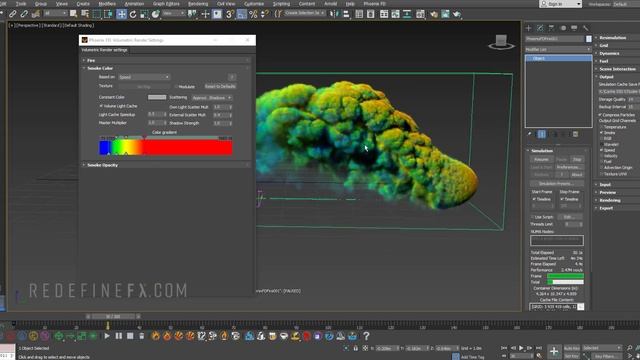This screenshot has width=640, height=360.
Task: Open the Scripting menu
Action: 281,4
